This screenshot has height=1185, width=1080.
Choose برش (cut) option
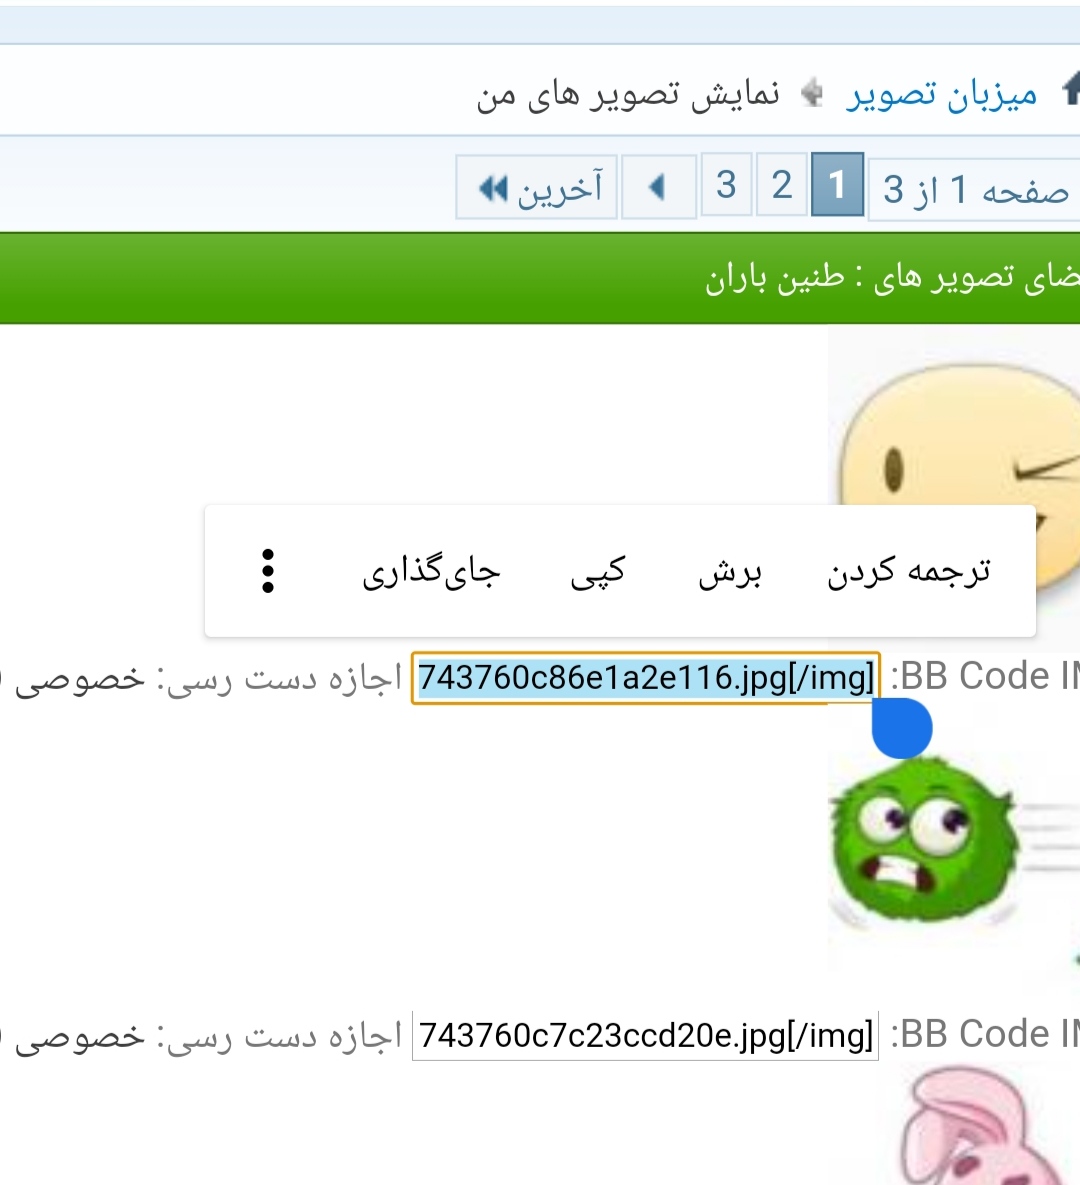tap(730, 572)
